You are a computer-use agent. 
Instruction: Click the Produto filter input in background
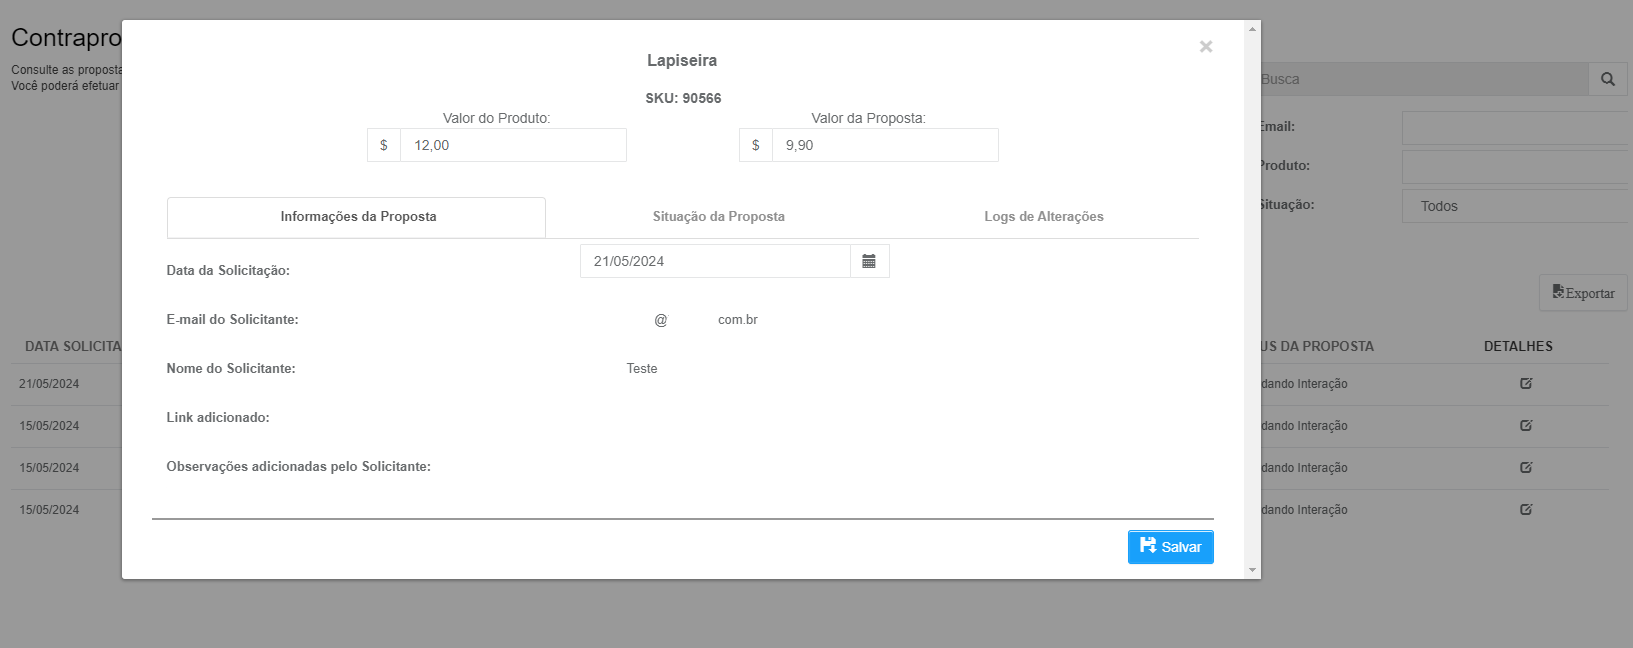(1517, 167)
